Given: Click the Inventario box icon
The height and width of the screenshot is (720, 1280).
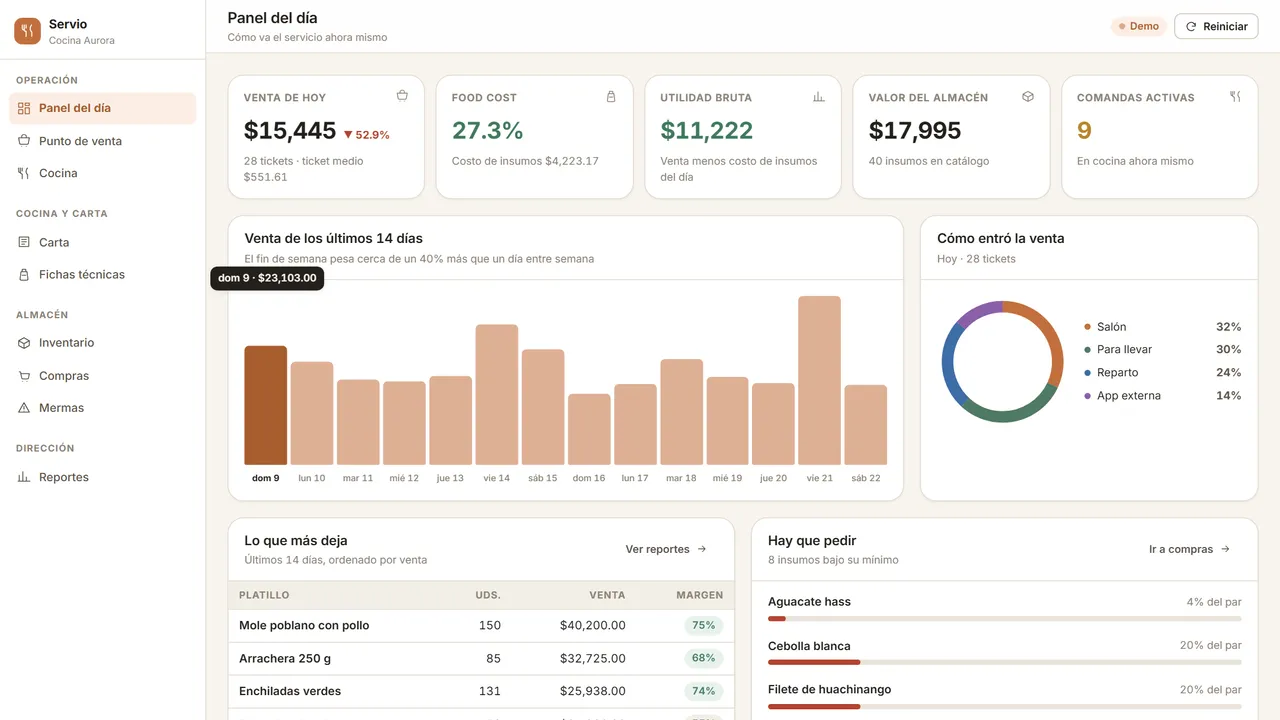Looking at the screenshot, I should click(24, 343).
